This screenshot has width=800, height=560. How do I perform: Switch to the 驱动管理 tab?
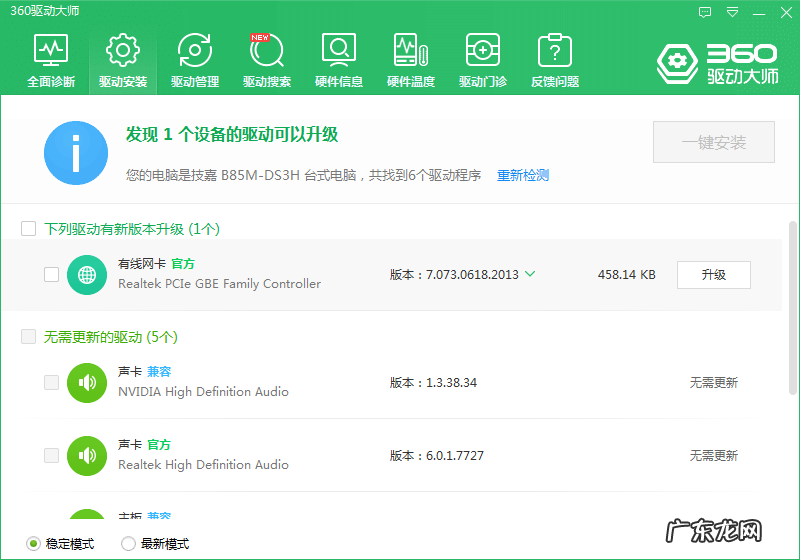[x=195, y=60]
